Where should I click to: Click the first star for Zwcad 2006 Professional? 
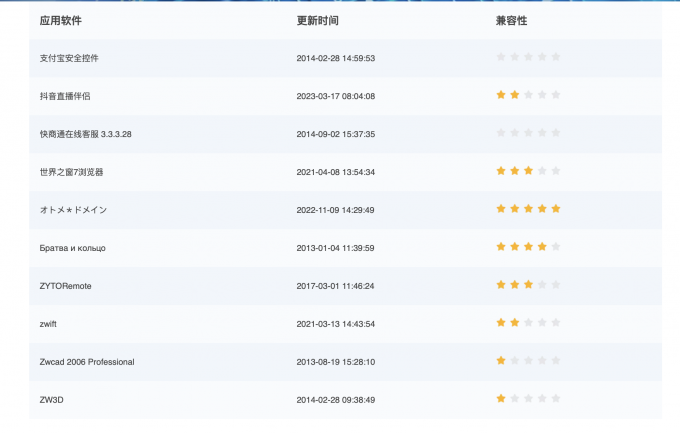tap(501, 361)
